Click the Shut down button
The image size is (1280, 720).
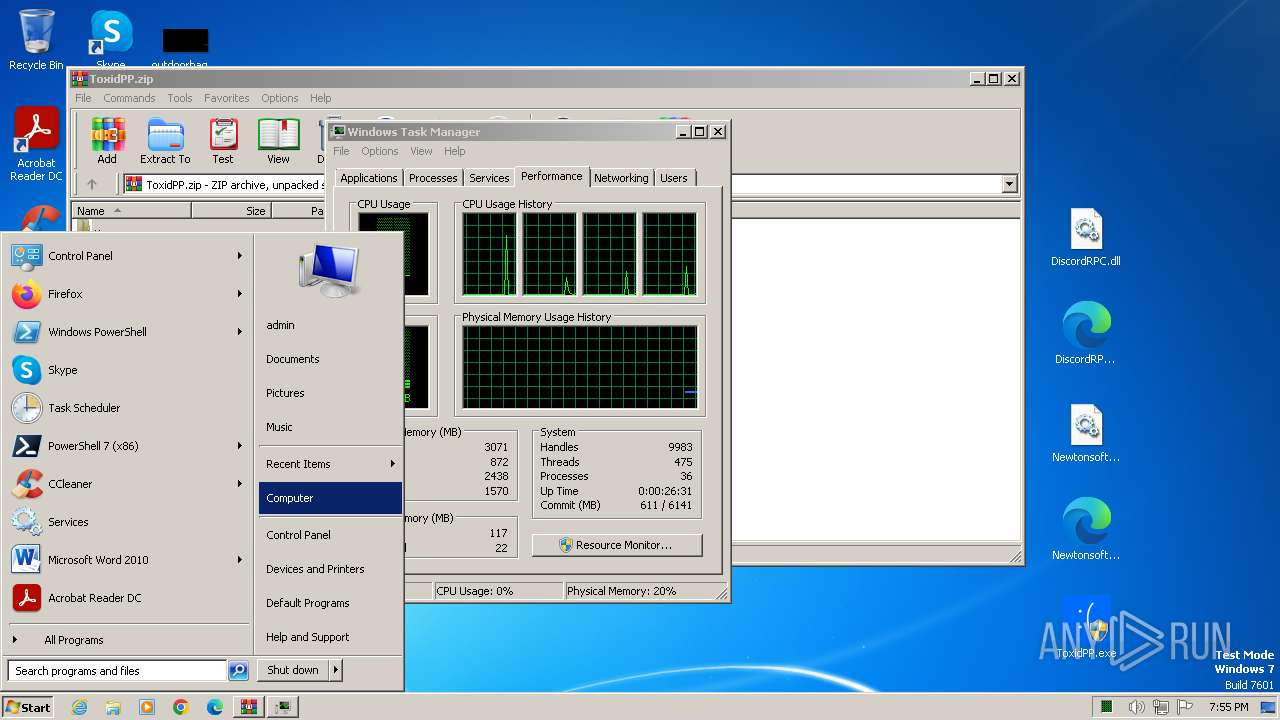pos(293,670)
